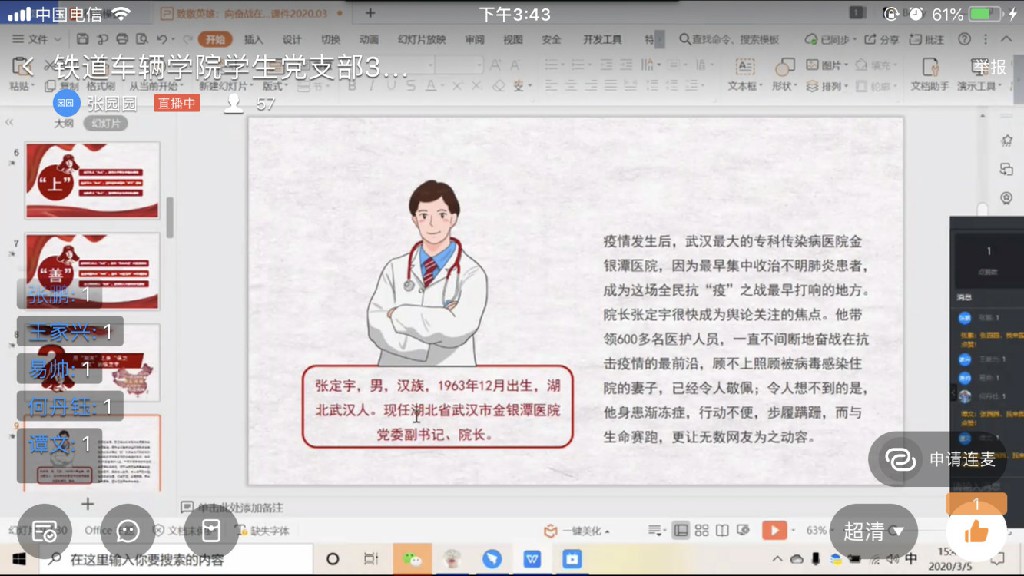Open the chat comment bubble icon
The image size is (1024, 576).
click(127, 531)
